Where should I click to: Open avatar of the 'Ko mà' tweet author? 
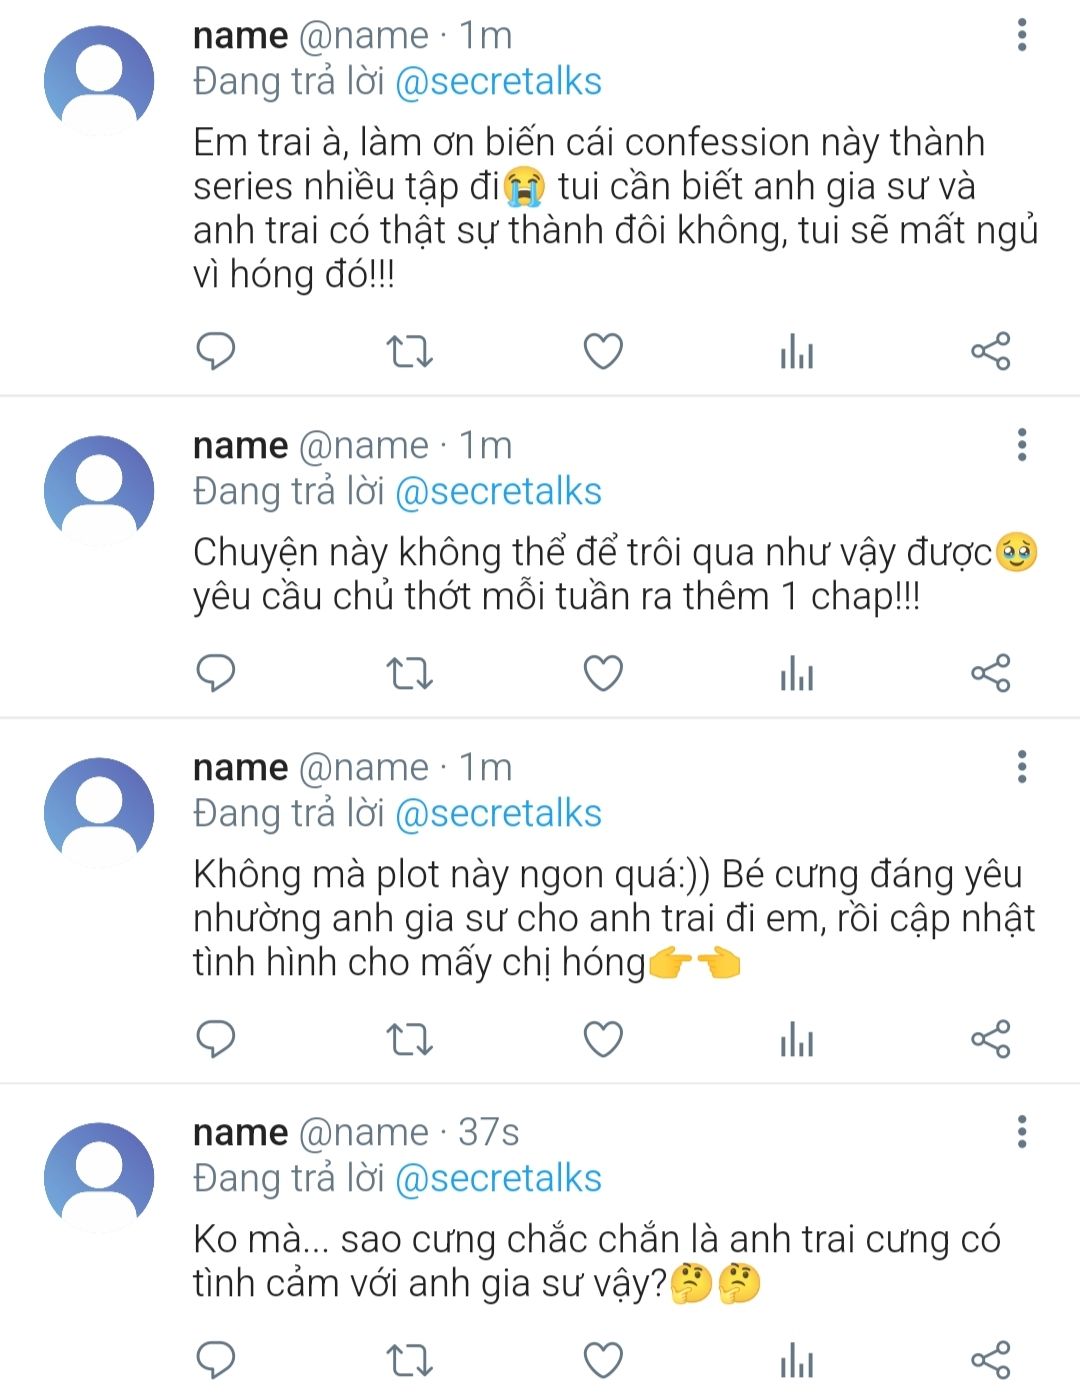[x=99, y=1176]
